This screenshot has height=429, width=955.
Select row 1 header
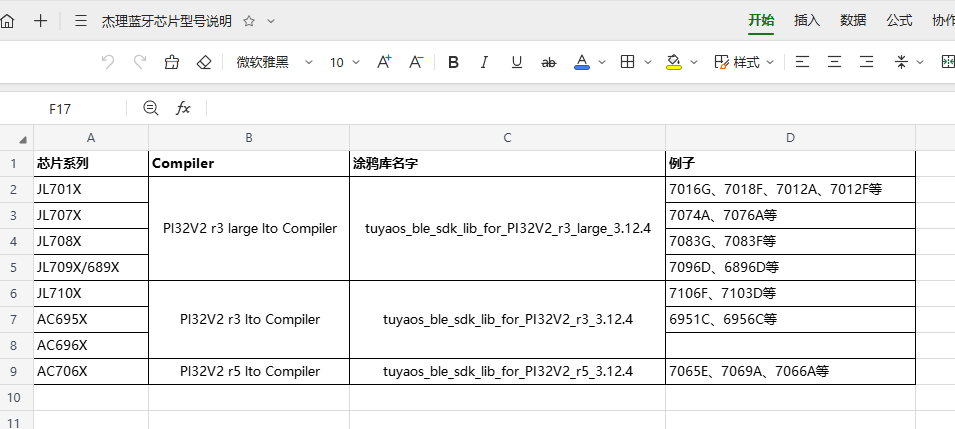tap(15, 164)
